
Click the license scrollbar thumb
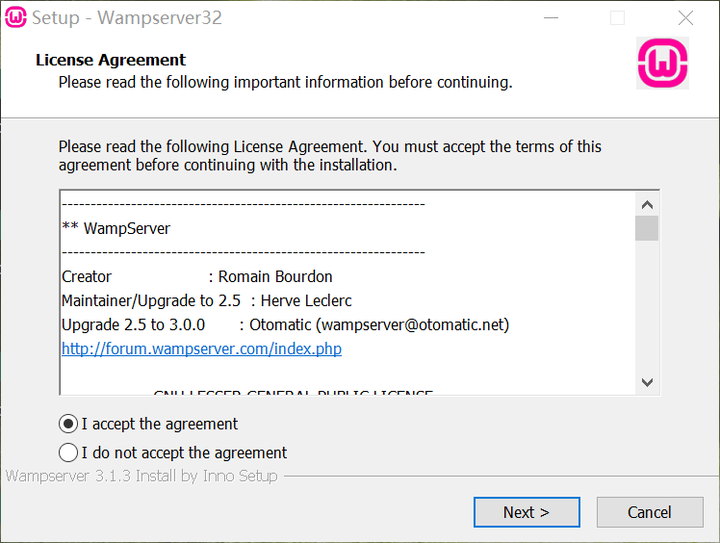point(647,228)
